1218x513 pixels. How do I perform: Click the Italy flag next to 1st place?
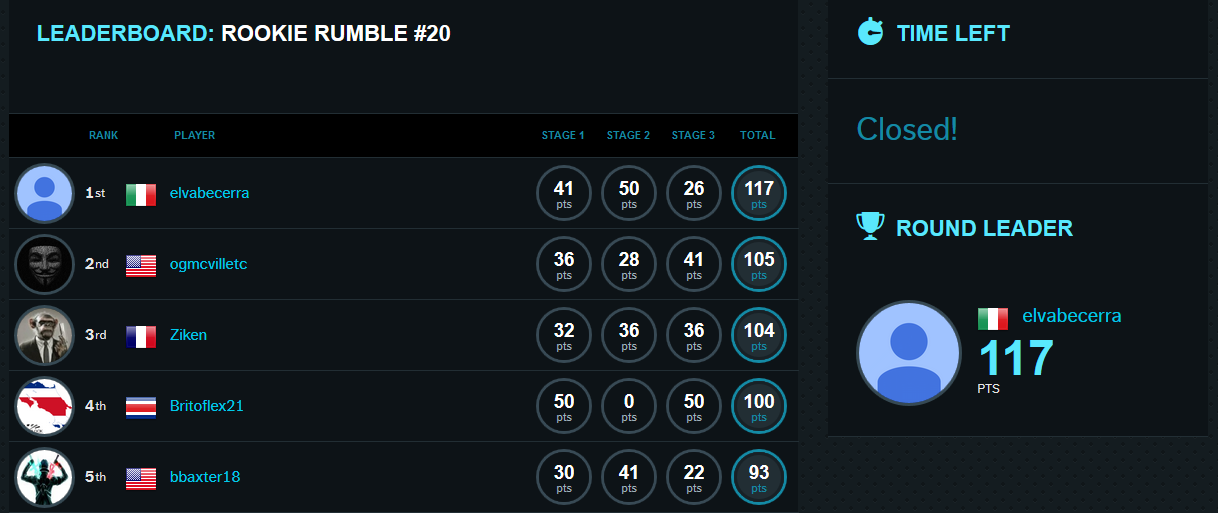141,194
